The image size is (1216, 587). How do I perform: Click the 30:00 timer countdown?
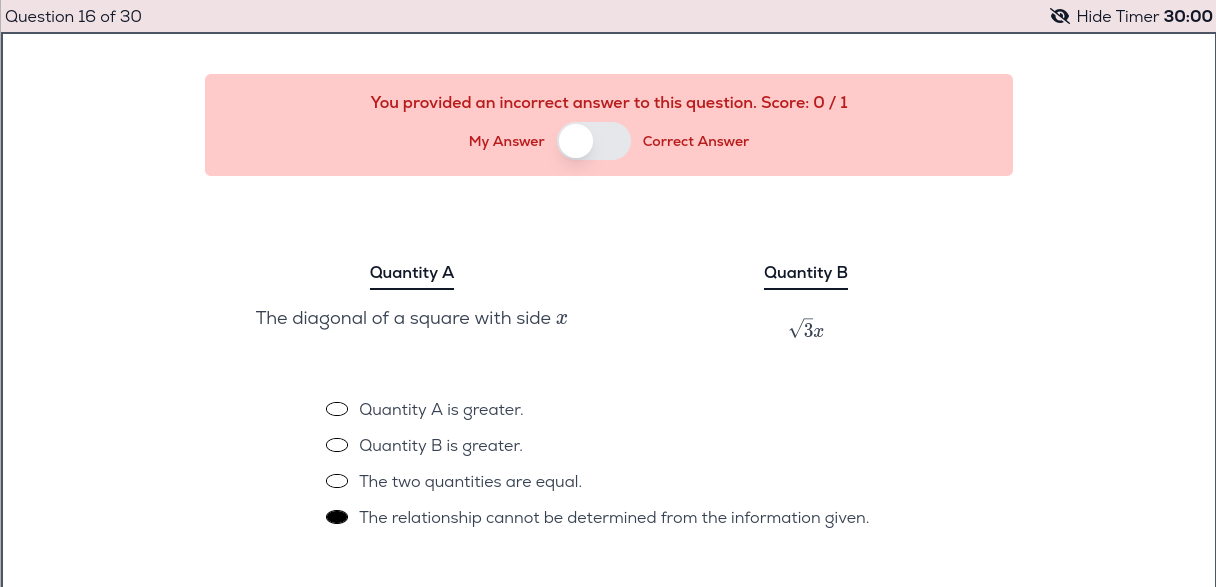(1188, 16)
